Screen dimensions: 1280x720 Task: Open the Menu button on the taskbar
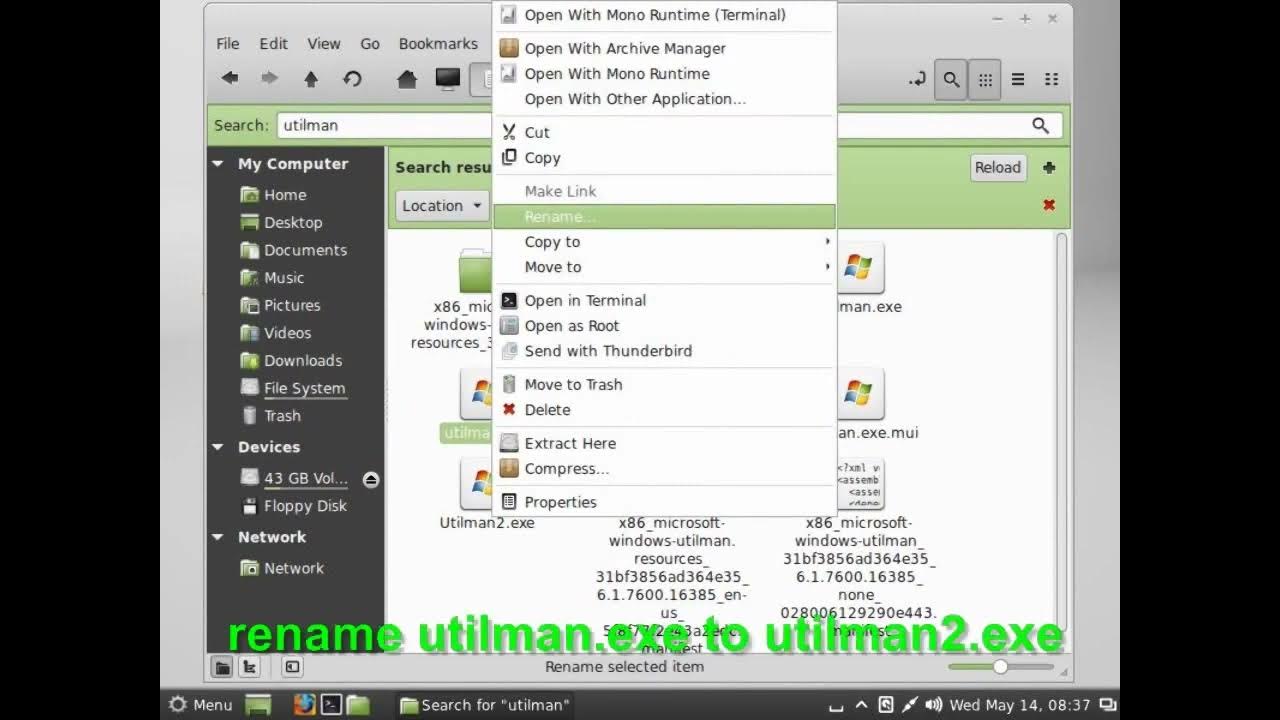201,705
